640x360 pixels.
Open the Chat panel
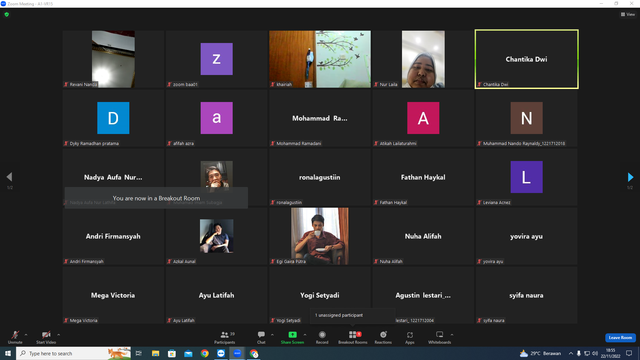(261, 337)
